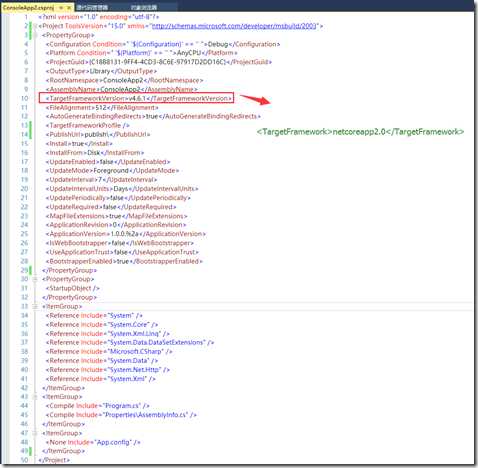Open the third document tab

click(144, 7)
